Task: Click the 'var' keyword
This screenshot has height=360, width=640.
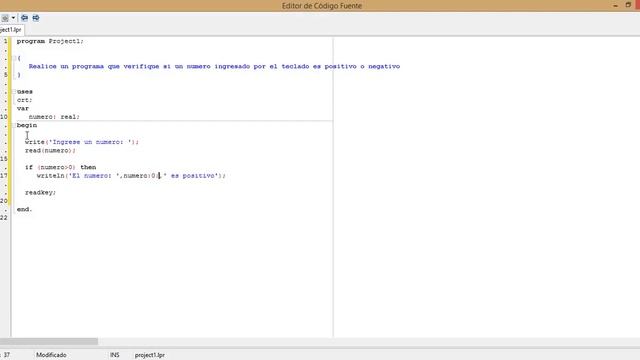Action: pos(23,108)
